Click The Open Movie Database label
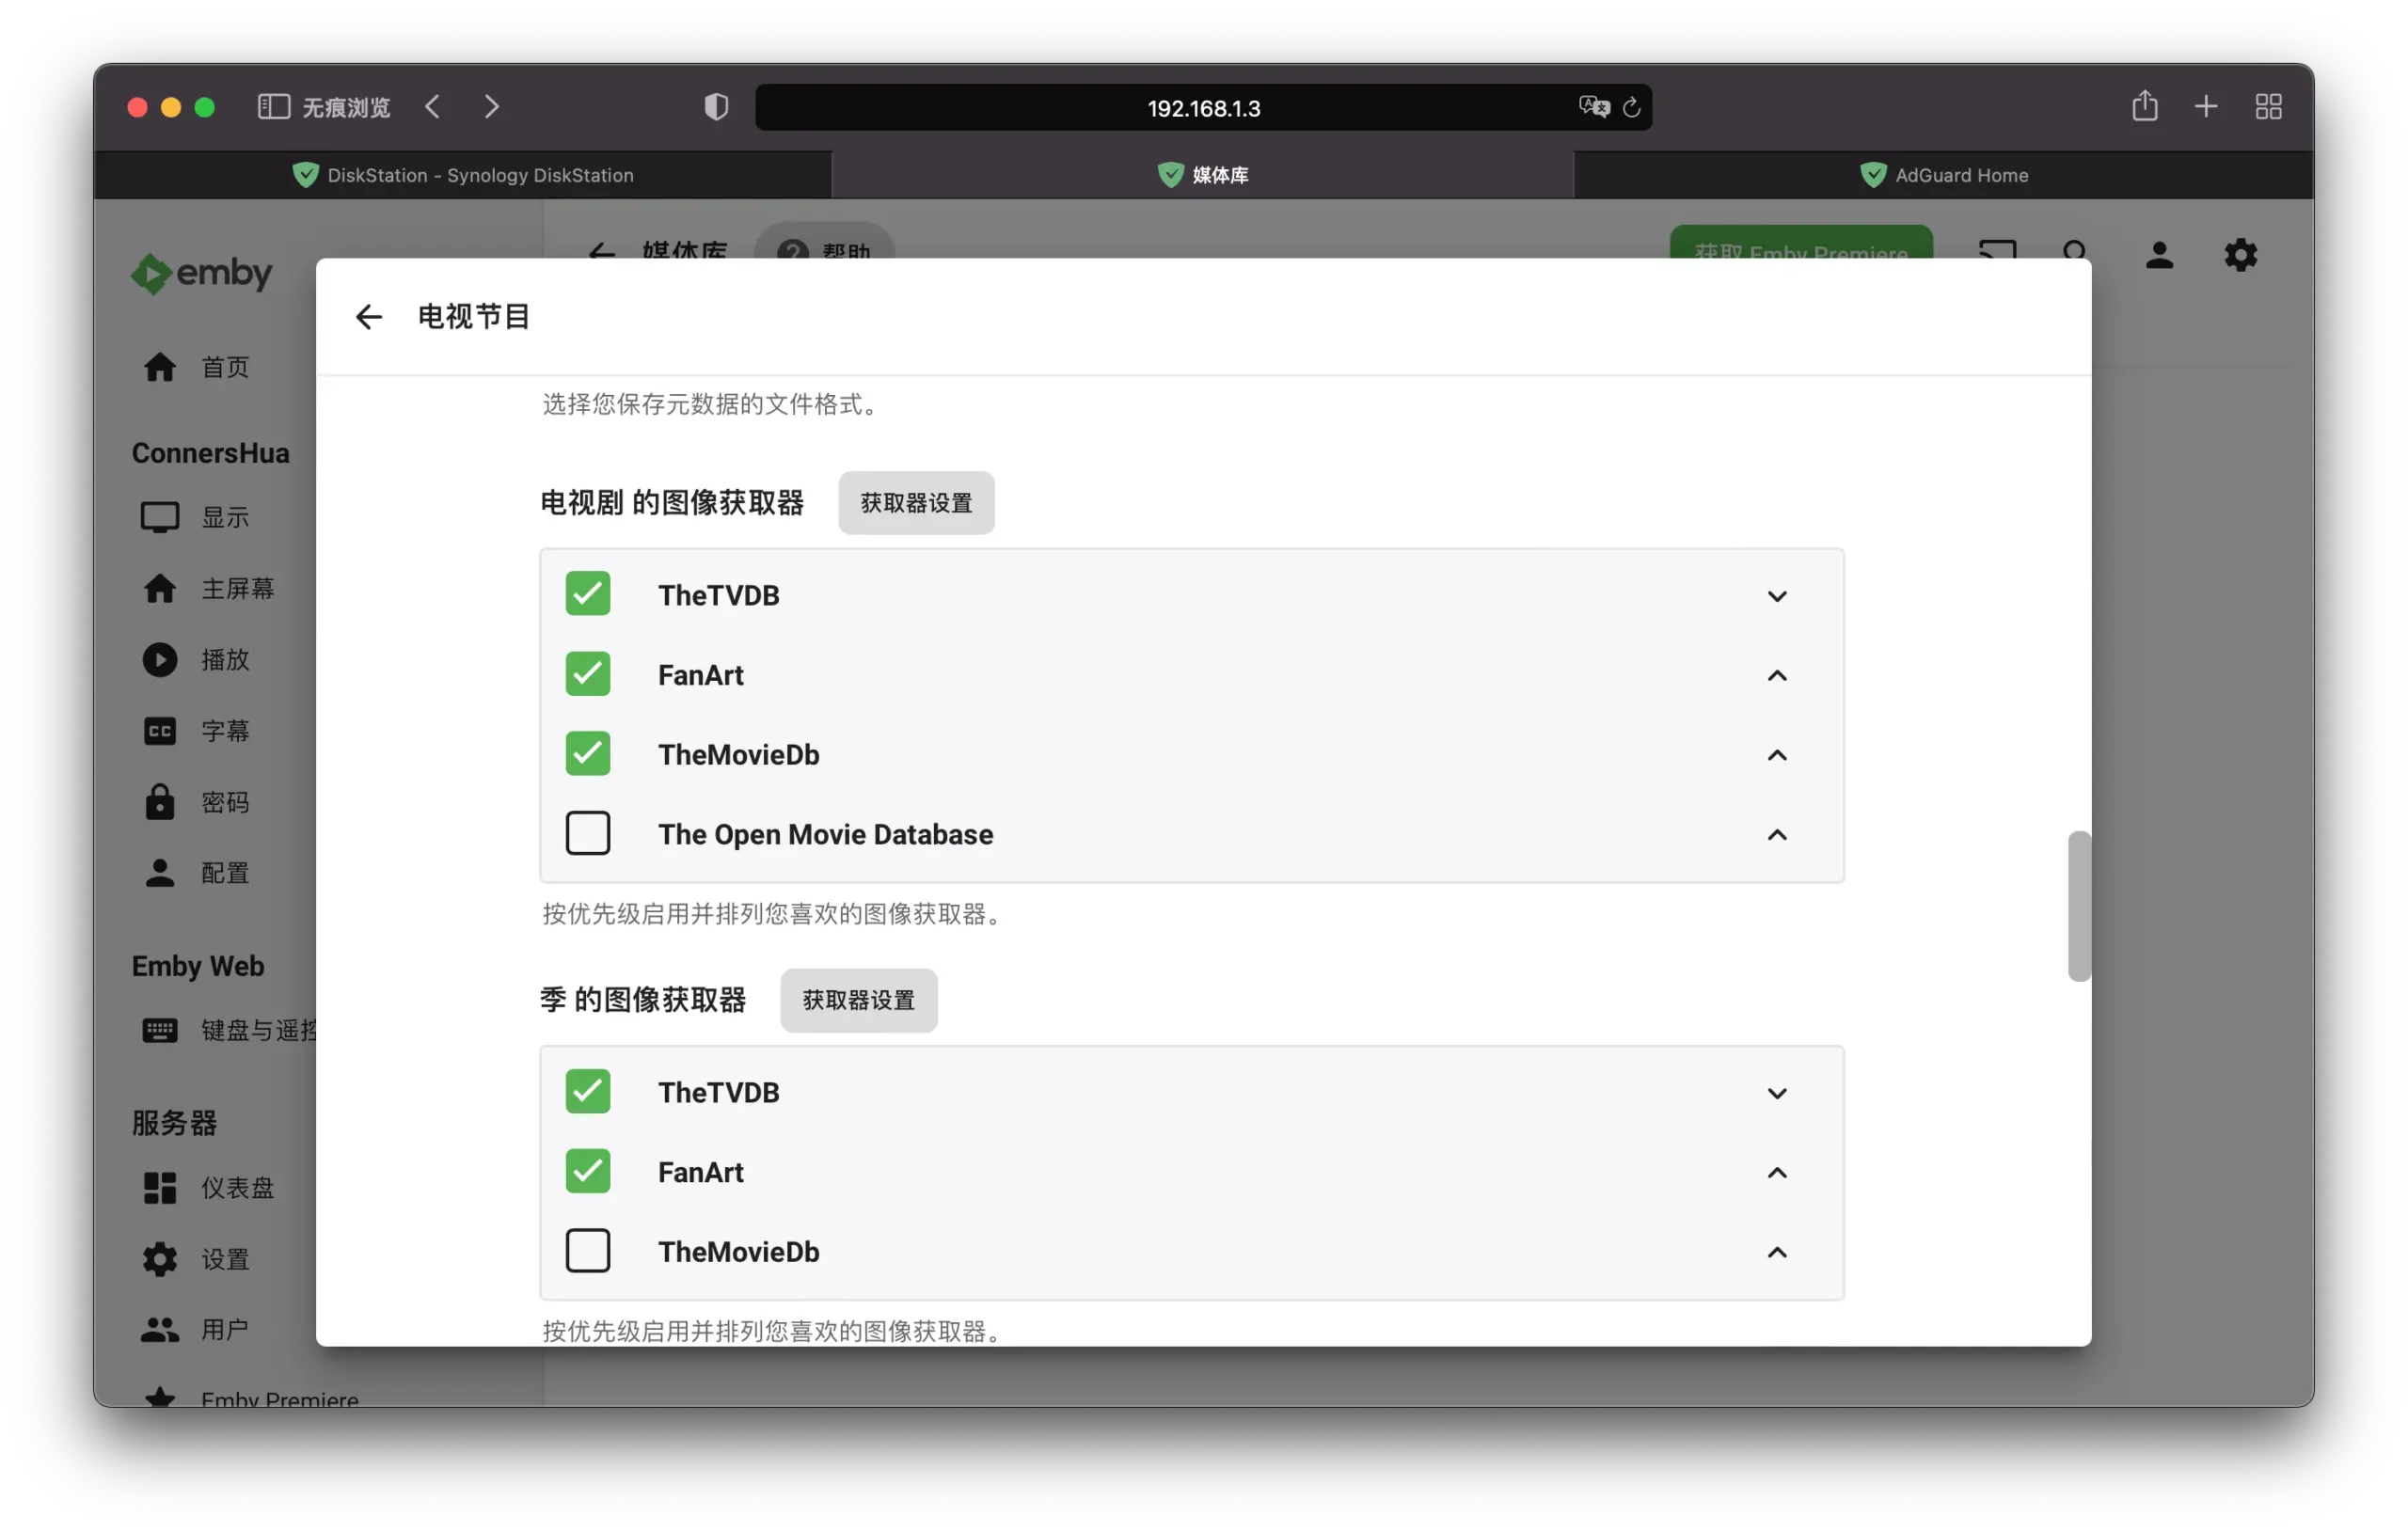The height and width of the screenshot is (1531, 2408). (x=825, y=834)
